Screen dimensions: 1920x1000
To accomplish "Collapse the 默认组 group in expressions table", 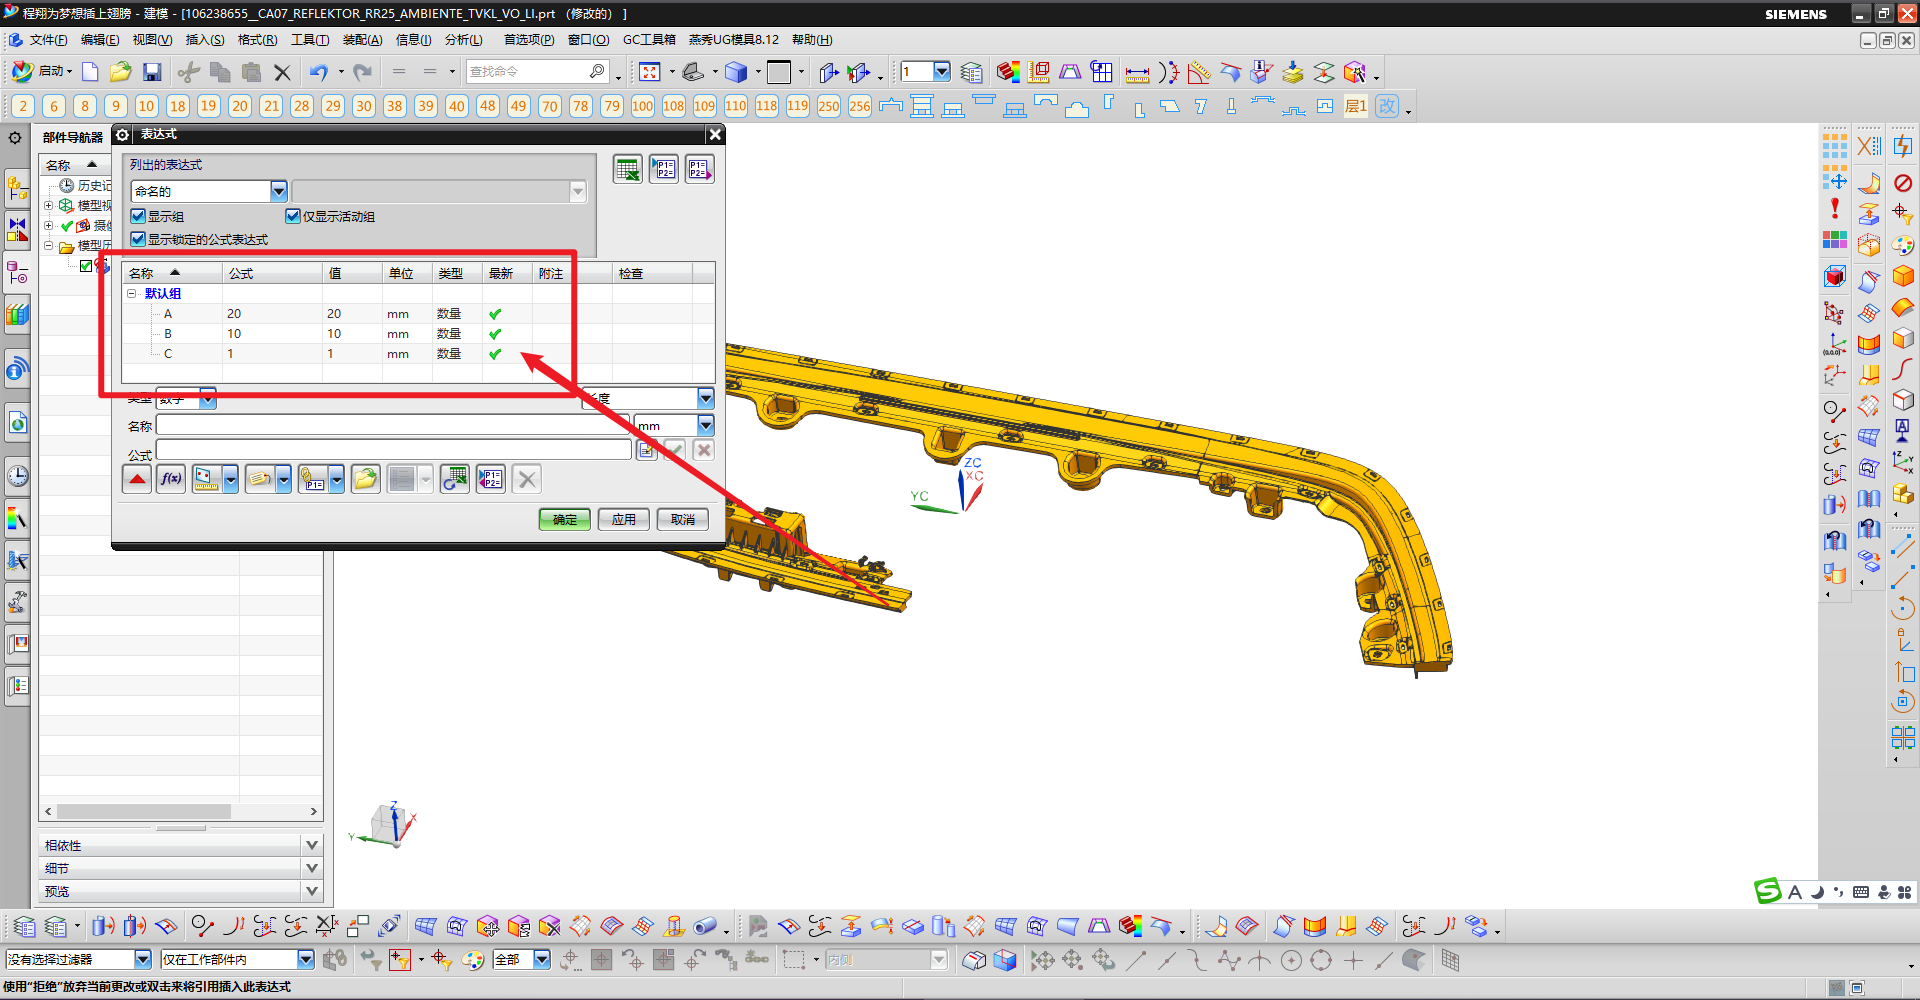I will pyautogui.click(x=131, y=294).
